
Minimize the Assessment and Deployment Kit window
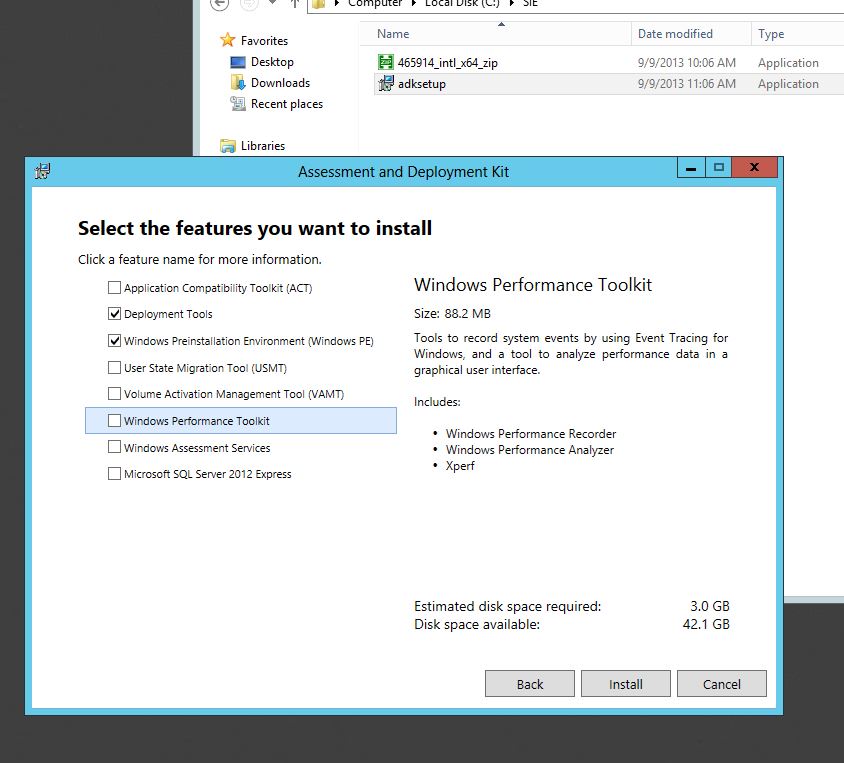point(691,168)
